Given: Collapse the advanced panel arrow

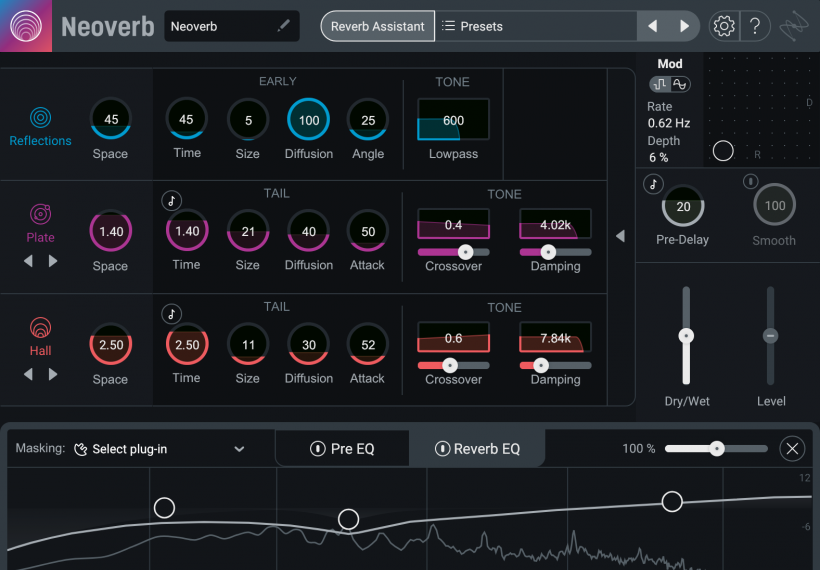Looking at the screenshot, I should pos(621,236).
